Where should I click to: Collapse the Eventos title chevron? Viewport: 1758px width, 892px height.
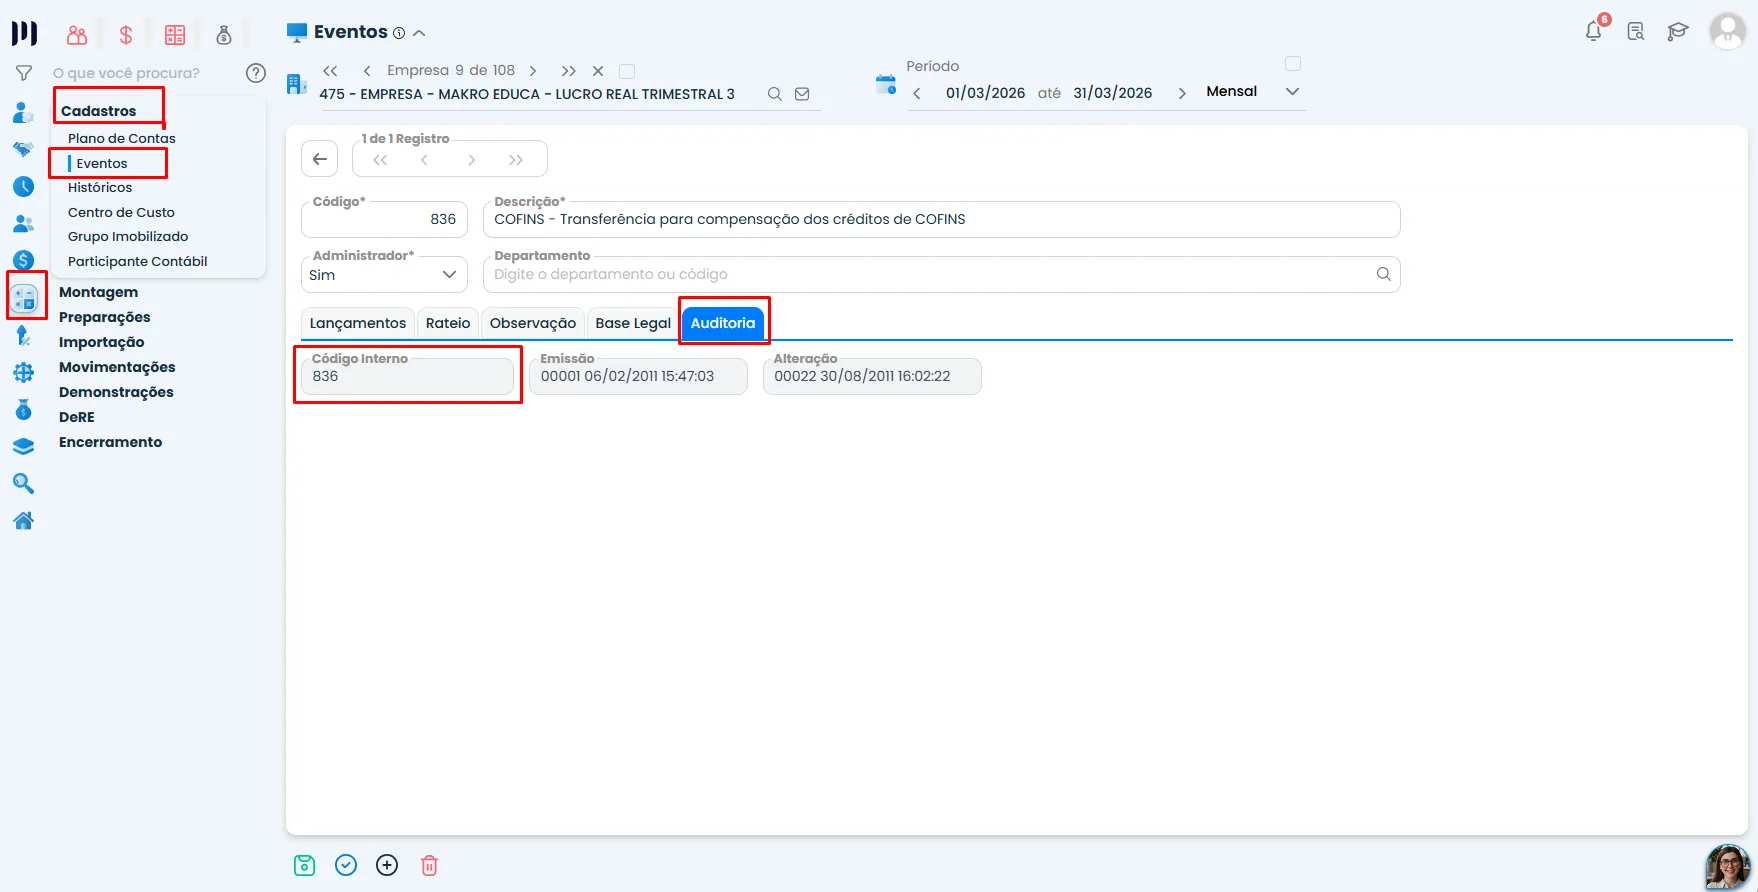tap(419, 33)
